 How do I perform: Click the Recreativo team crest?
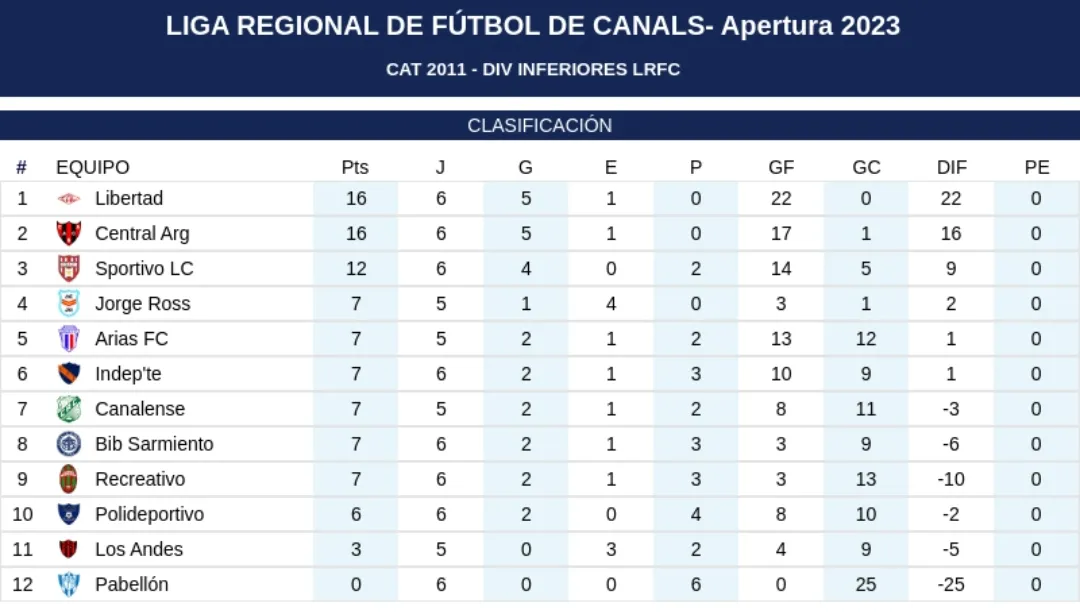tap(68, 479)
